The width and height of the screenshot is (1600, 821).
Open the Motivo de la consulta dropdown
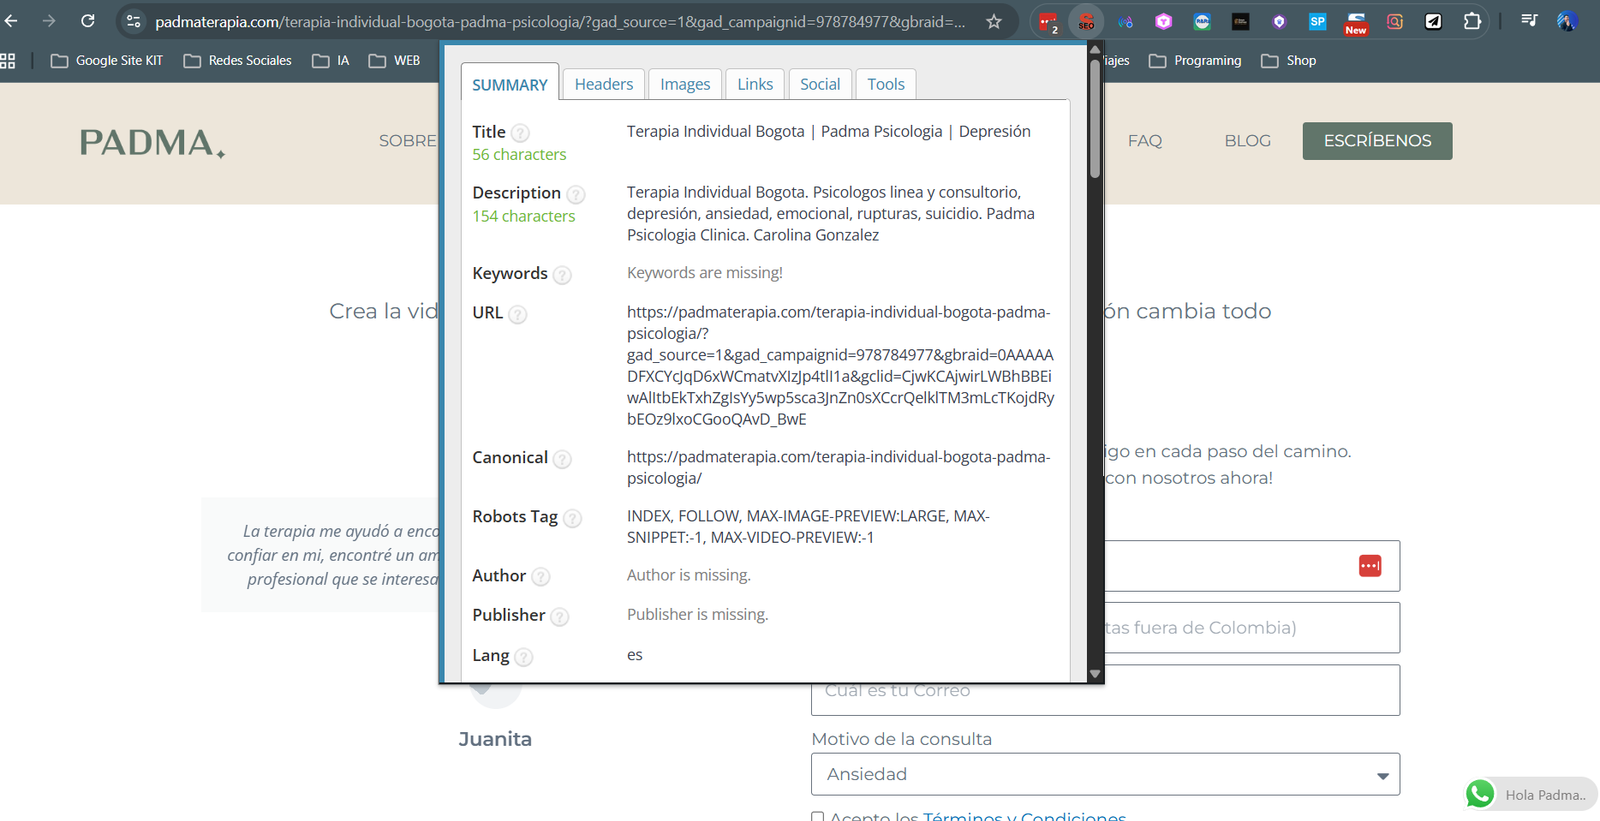click(x=1105, y=774)
